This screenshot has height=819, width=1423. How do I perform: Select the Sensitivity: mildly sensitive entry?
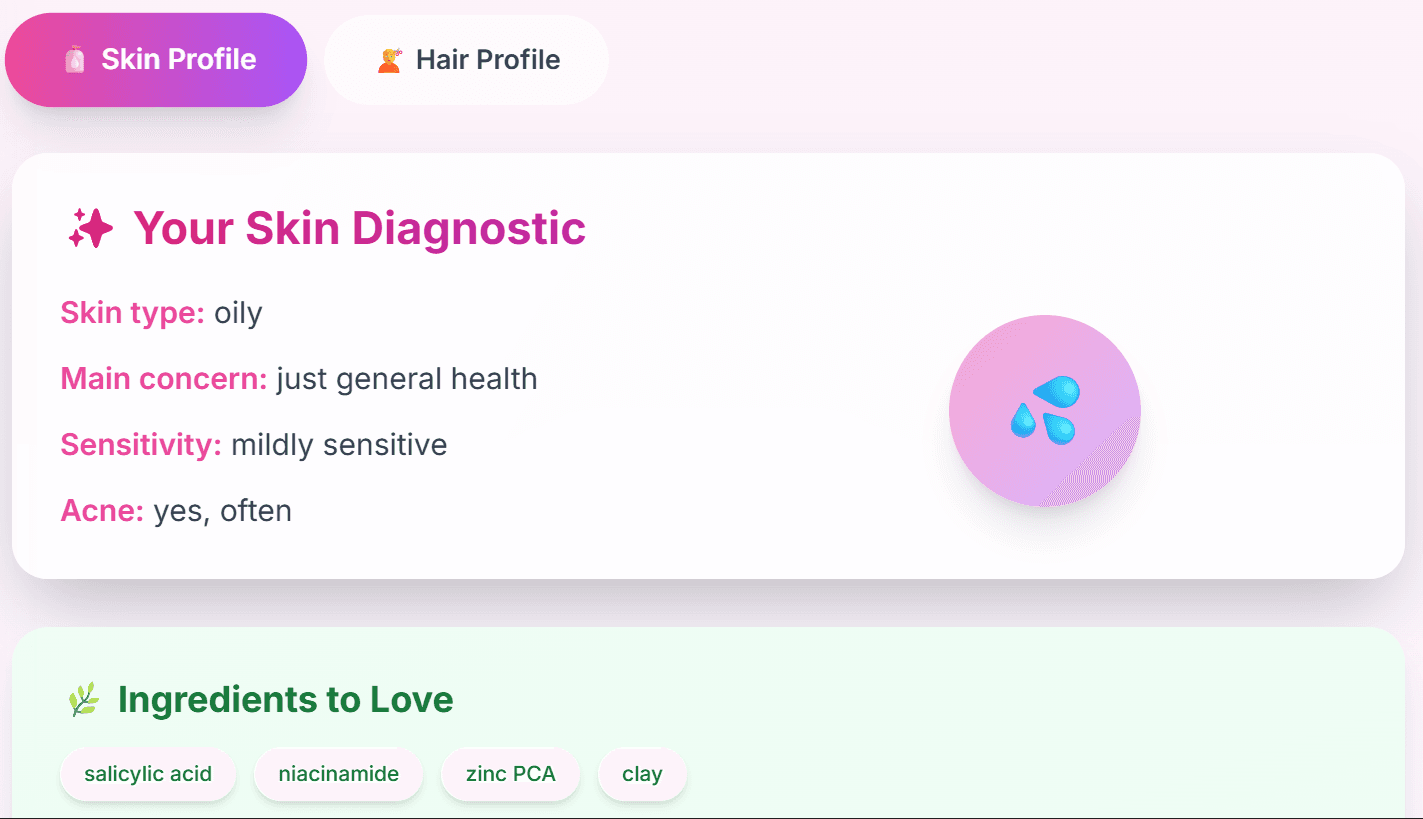point(253,444)
